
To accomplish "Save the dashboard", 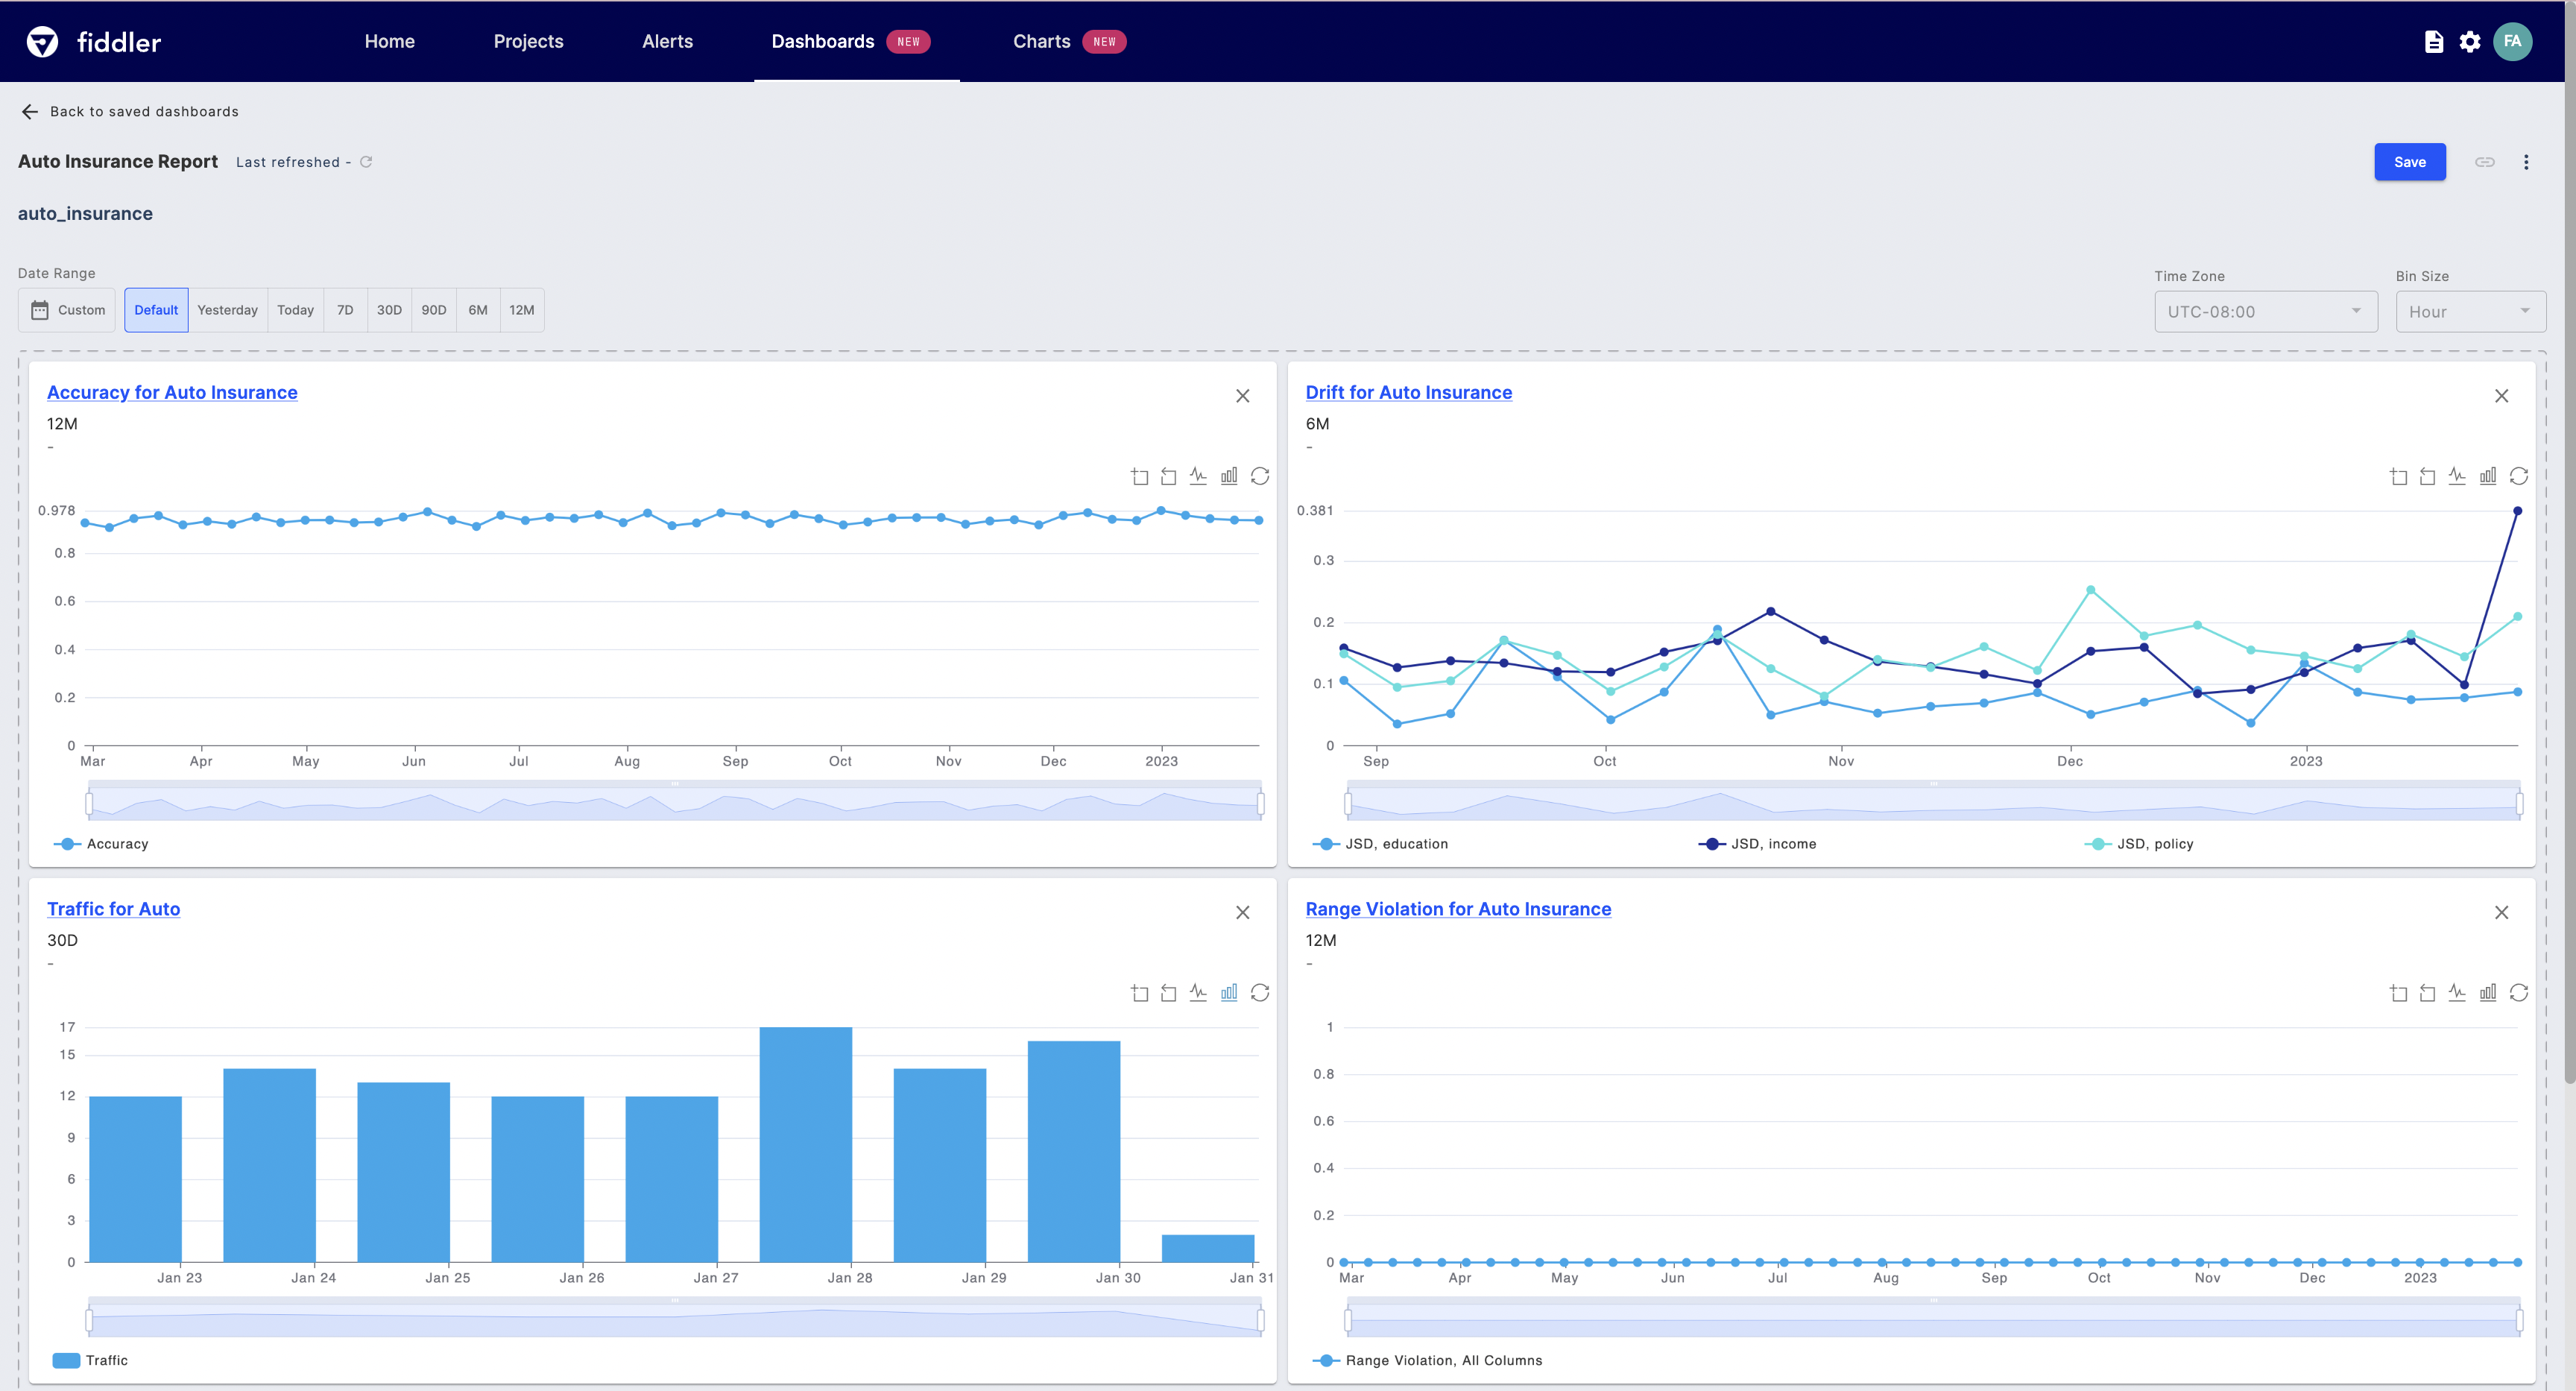I will click(2409, 162).
